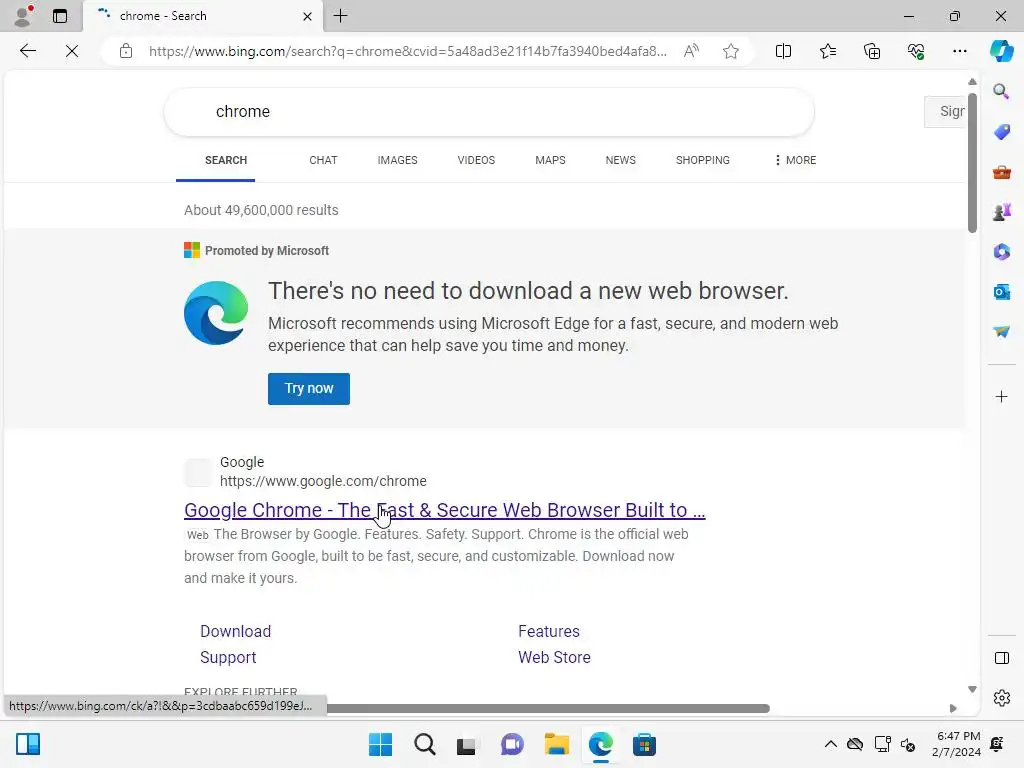
Task: Add sidebar app with plus icon
Action: pos(1001,396)
